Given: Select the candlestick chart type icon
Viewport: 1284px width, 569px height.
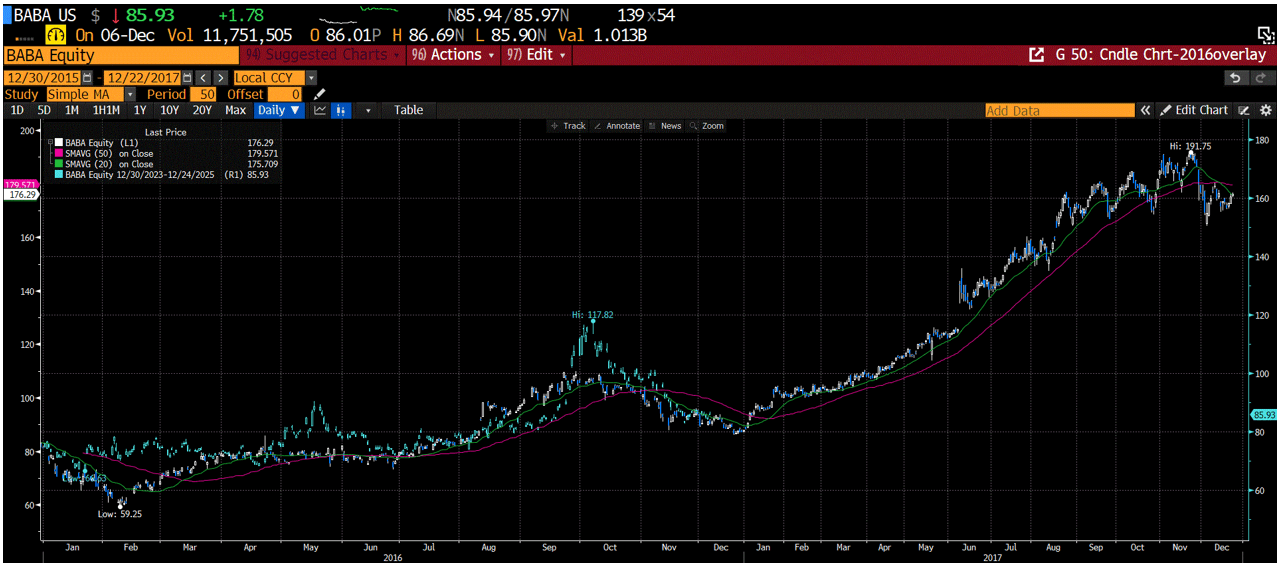Looking at the screenshot, I should (x=342, y=110).
